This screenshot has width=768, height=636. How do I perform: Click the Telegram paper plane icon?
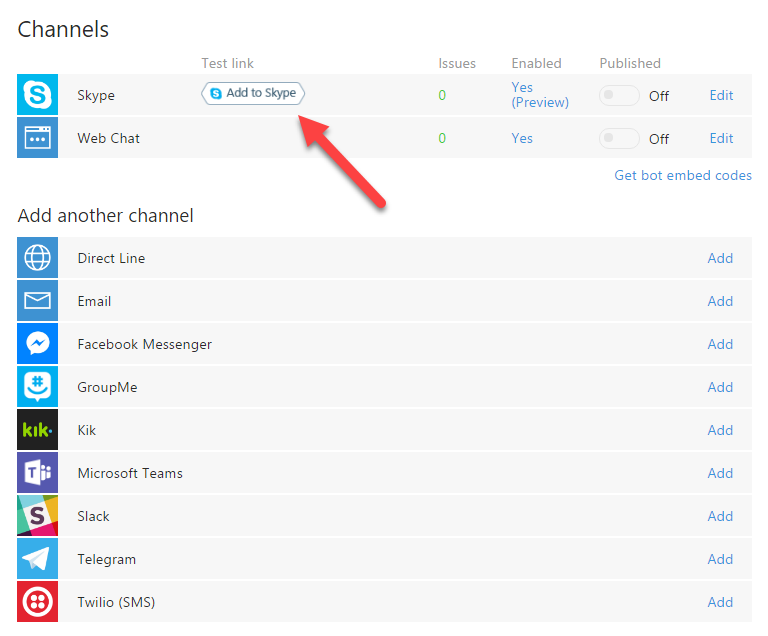coord(38,559)
